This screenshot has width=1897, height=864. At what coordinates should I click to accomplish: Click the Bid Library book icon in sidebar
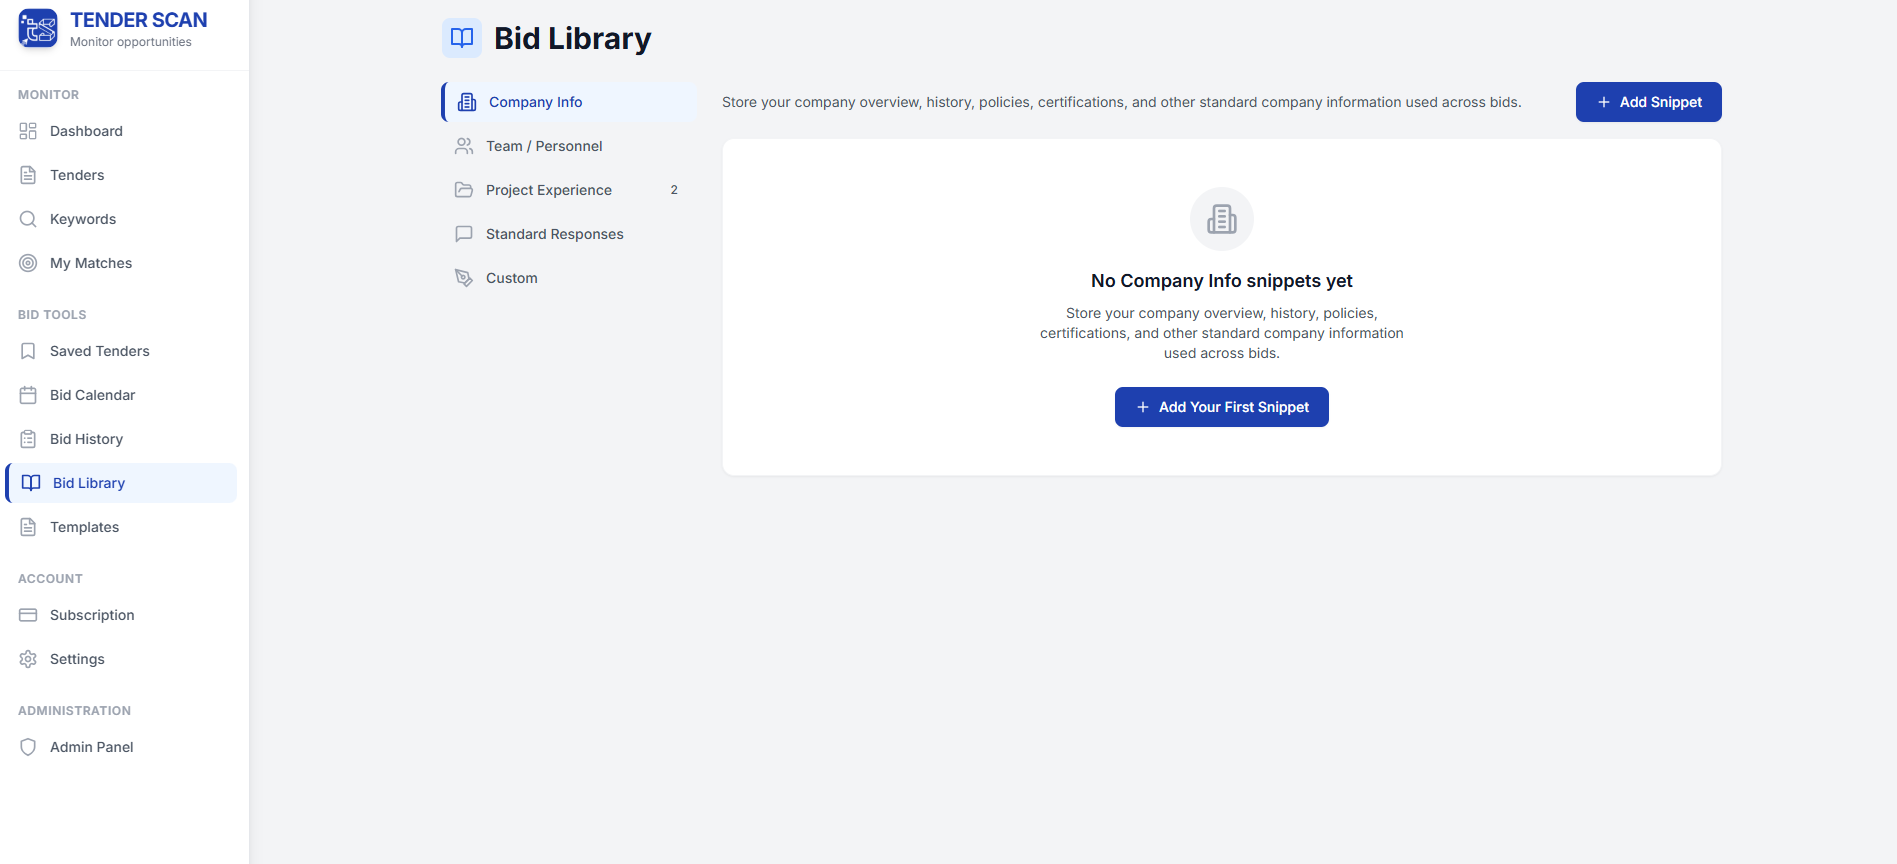tap(31, 483)
